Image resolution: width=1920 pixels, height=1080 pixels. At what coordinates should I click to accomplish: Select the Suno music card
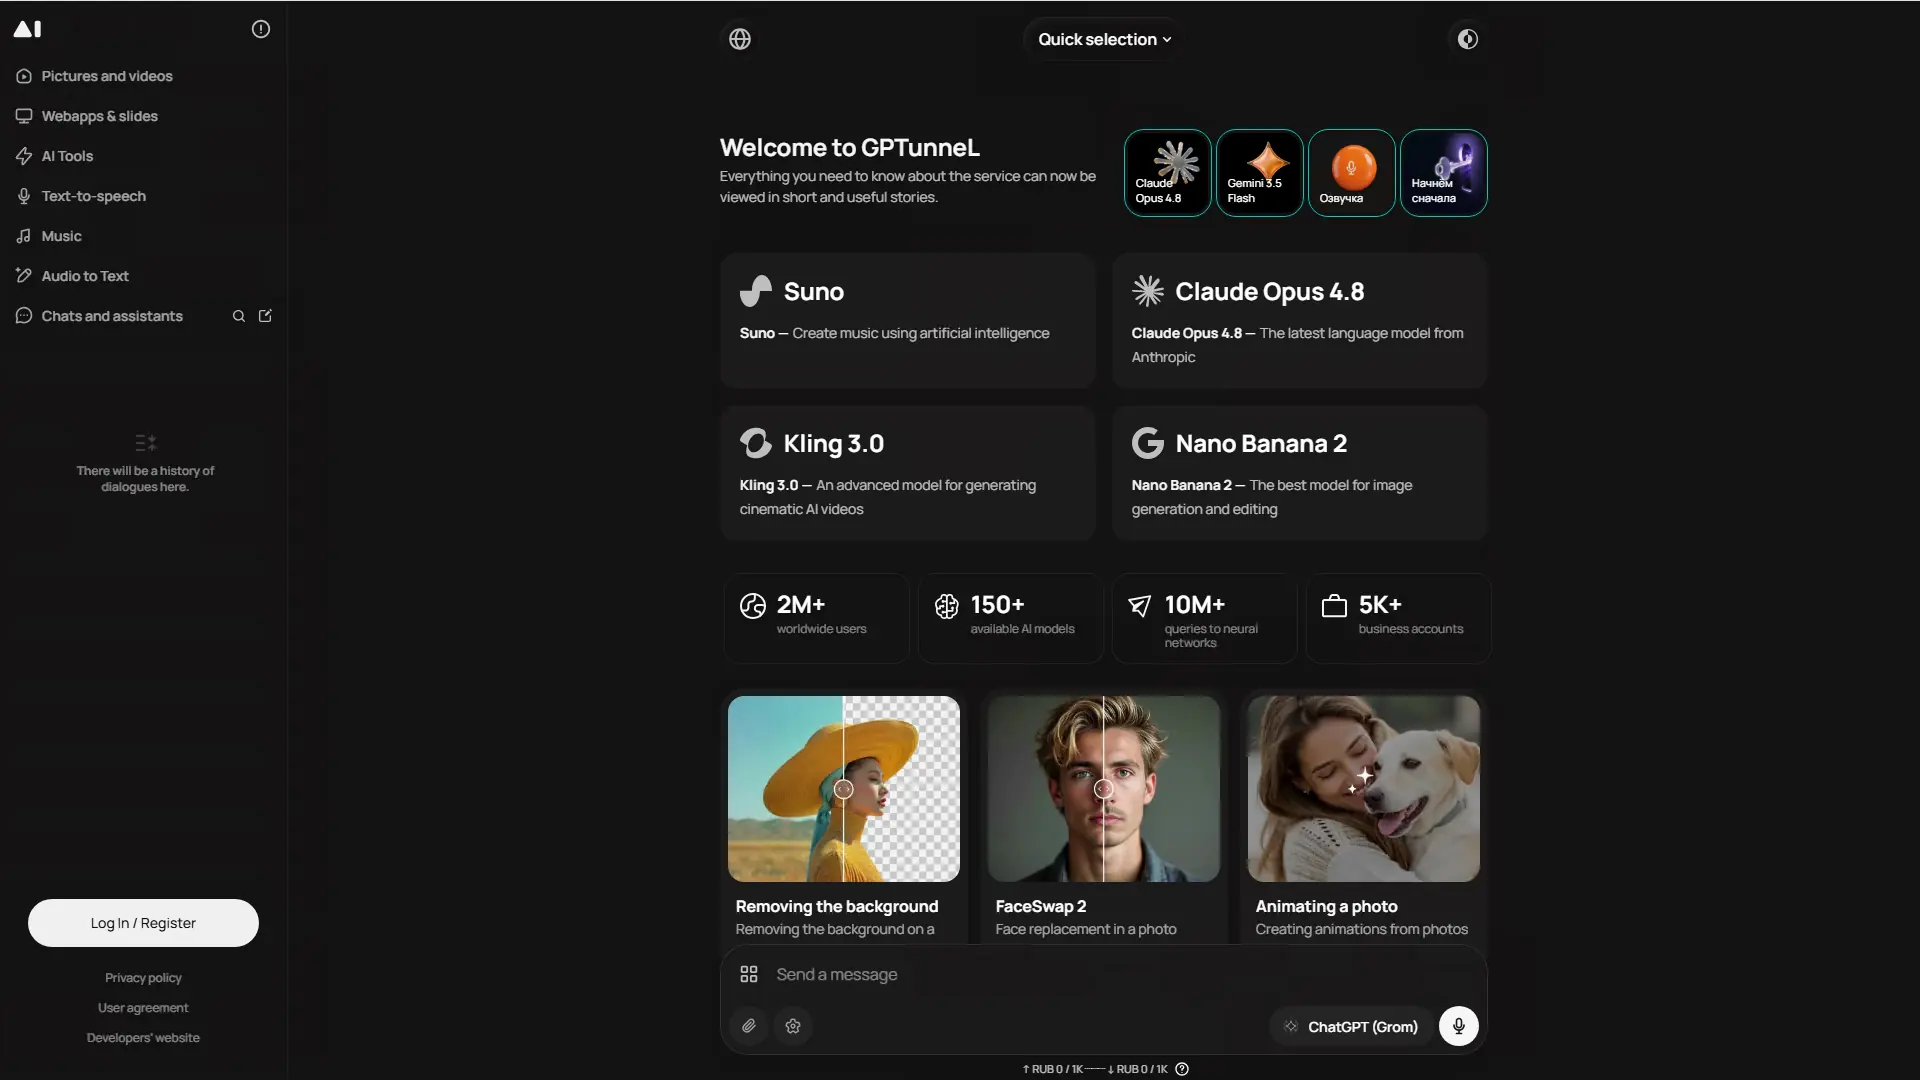[x=908, y=320]
